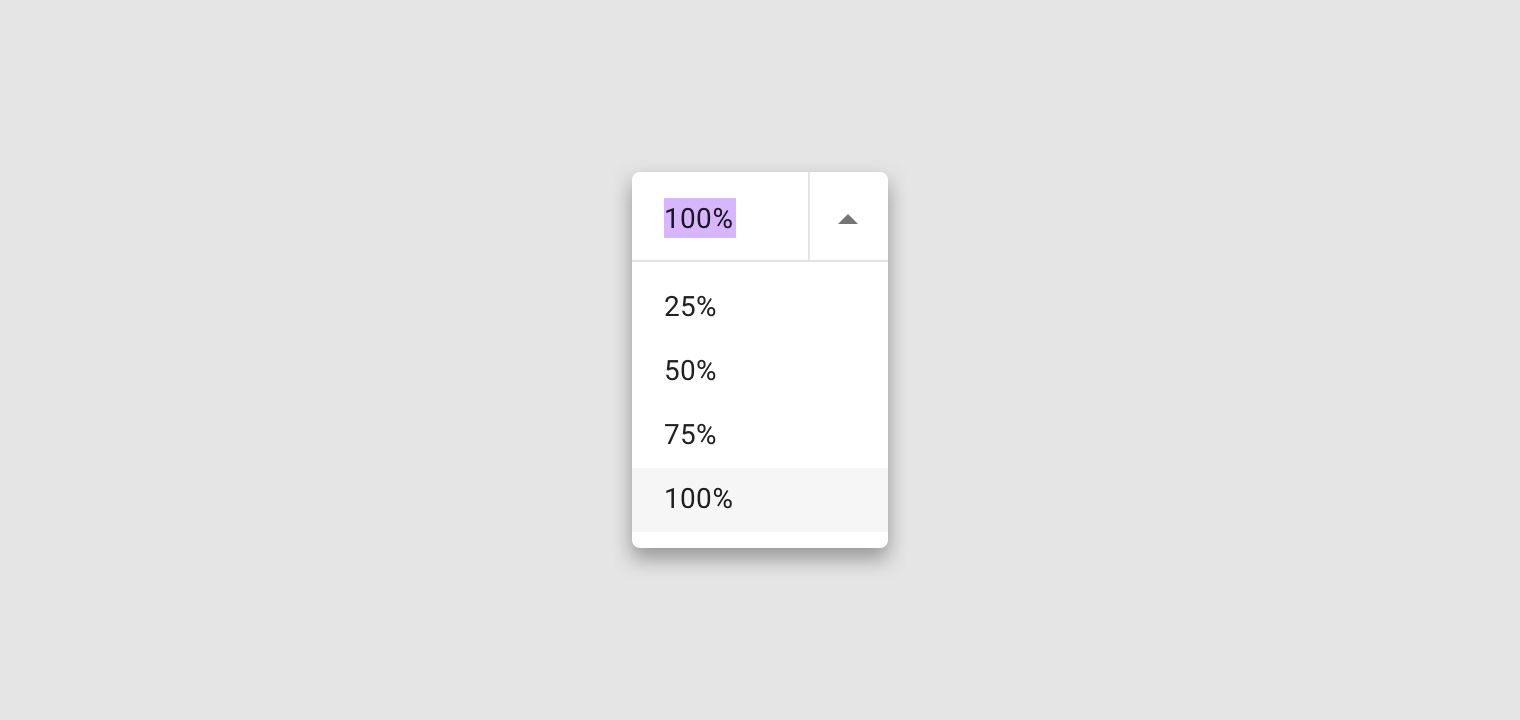This screenshot has height=720, width=1520.
Task: Choose the second entry, 50%
Action: pos(760,372)
